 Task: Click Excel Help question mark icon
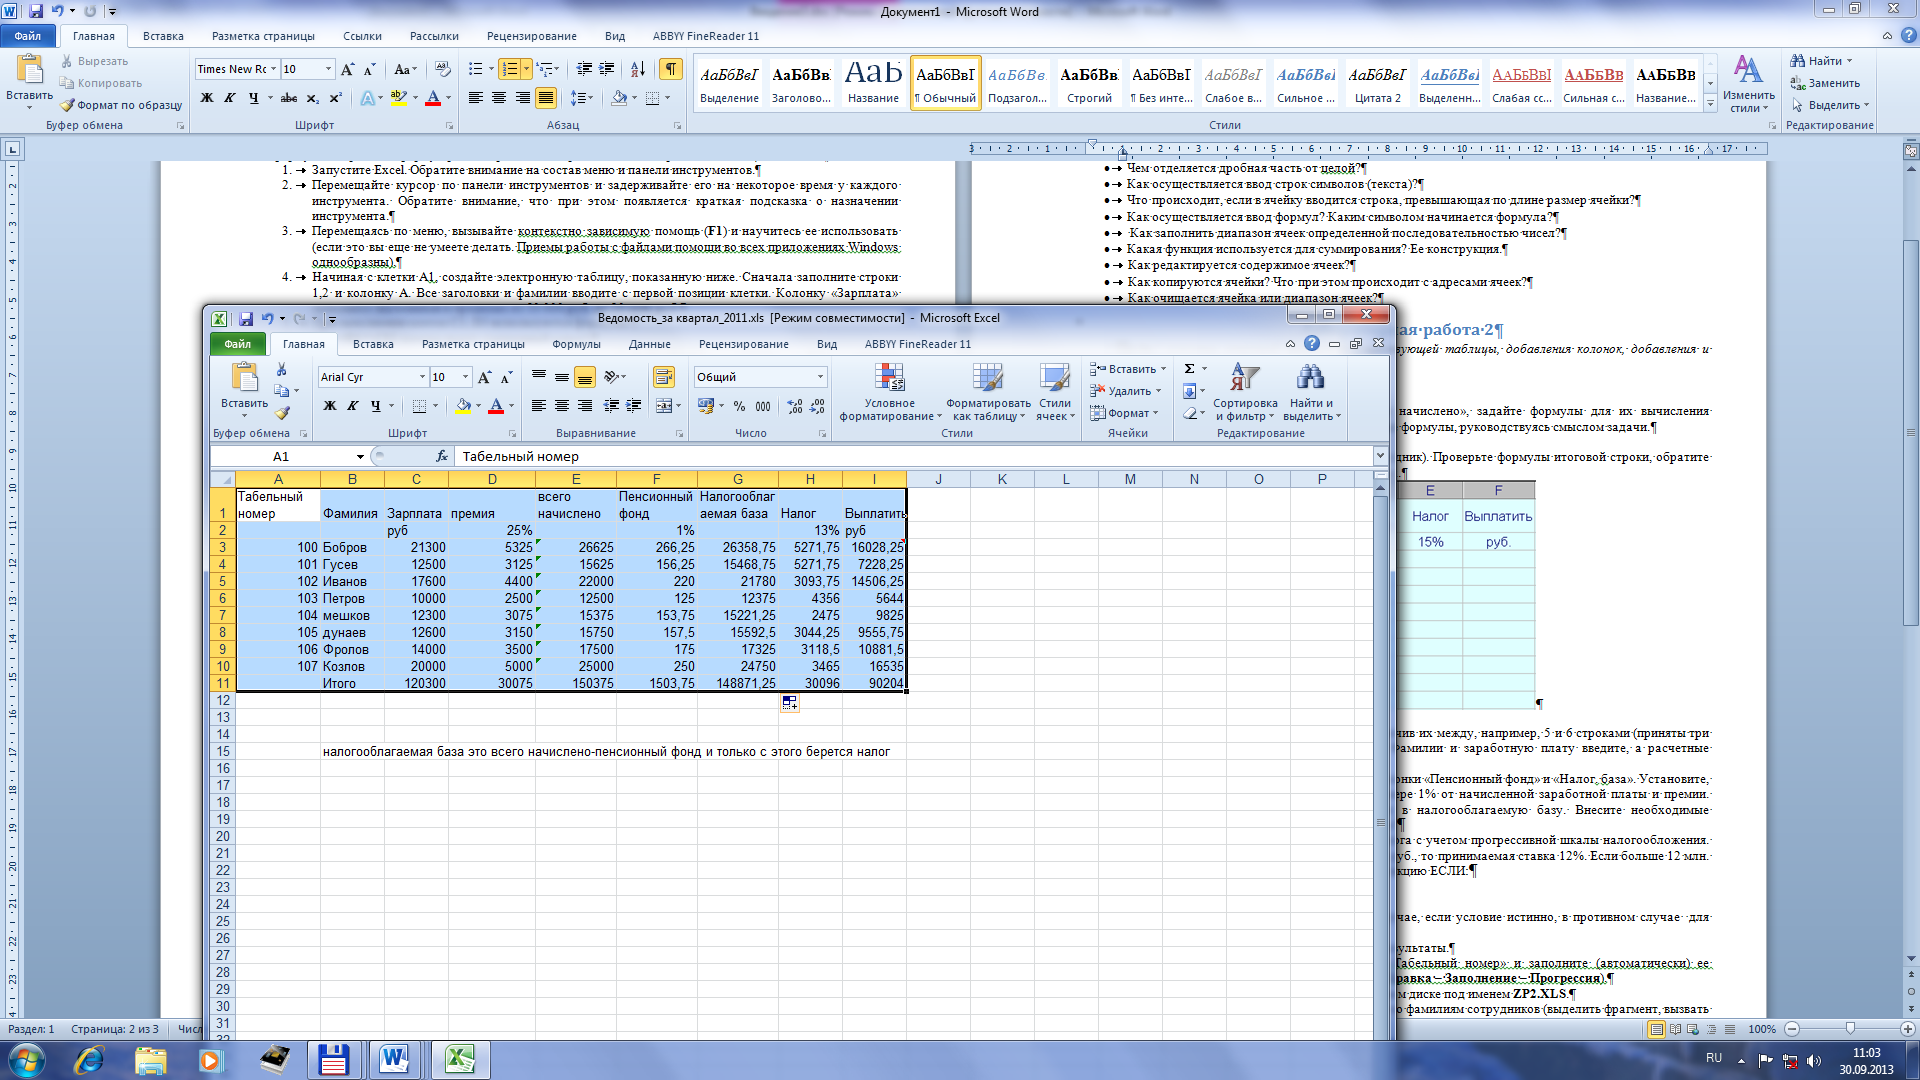click(x=1311, y=343)
